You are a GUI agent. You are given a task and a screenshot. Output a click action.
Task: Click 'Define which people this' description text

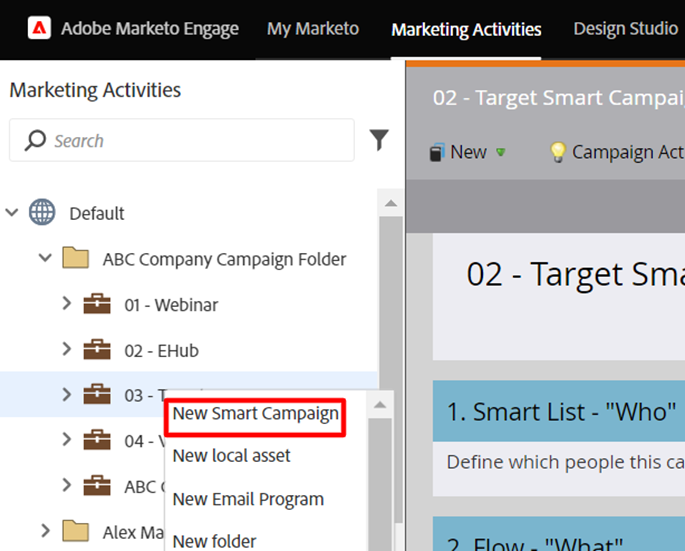(566, 462)
